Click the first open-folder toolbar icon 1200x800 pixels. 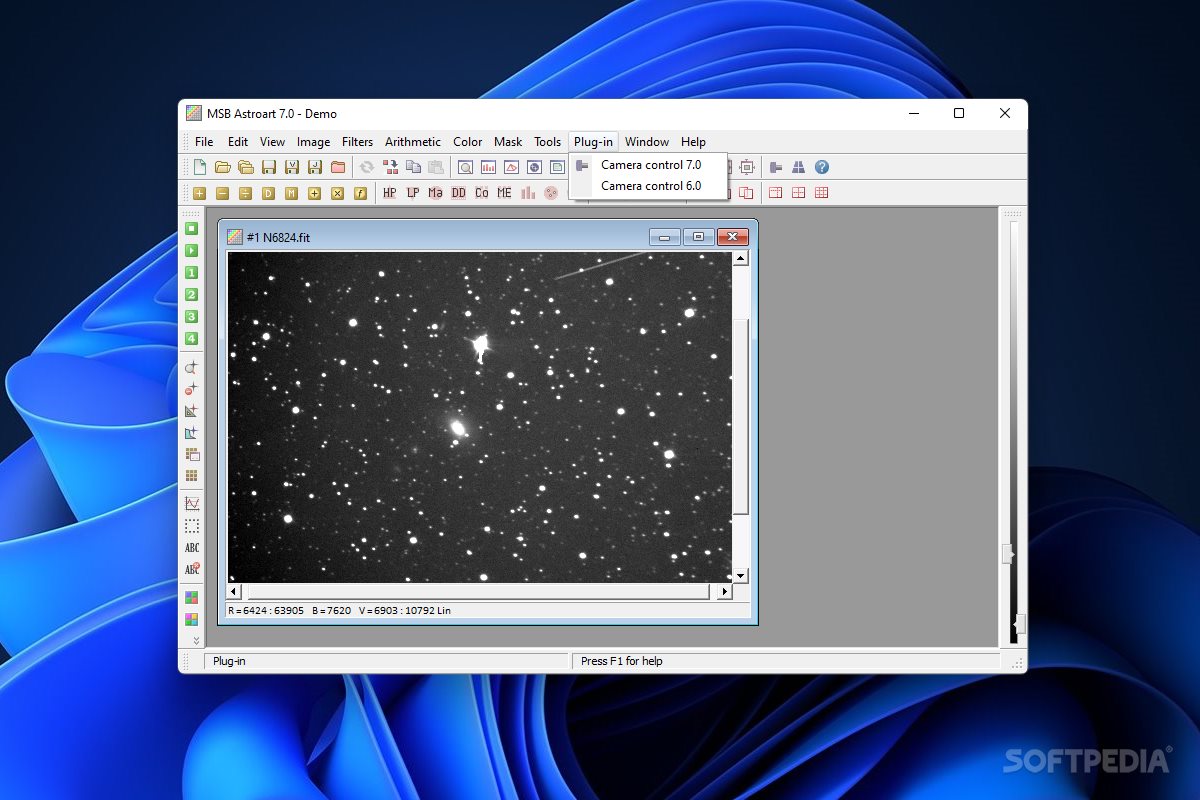pyautogui.click(x=223, y=167)
